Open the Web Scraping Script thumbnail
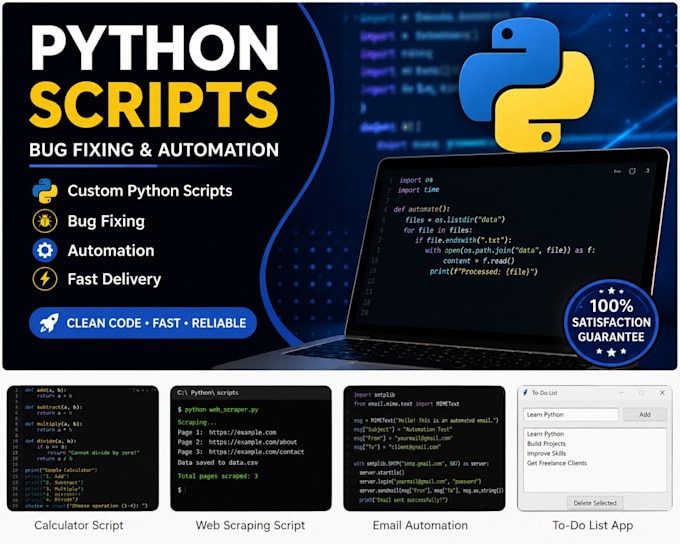The width and height of the screenshot is (680, 544). 251,448
